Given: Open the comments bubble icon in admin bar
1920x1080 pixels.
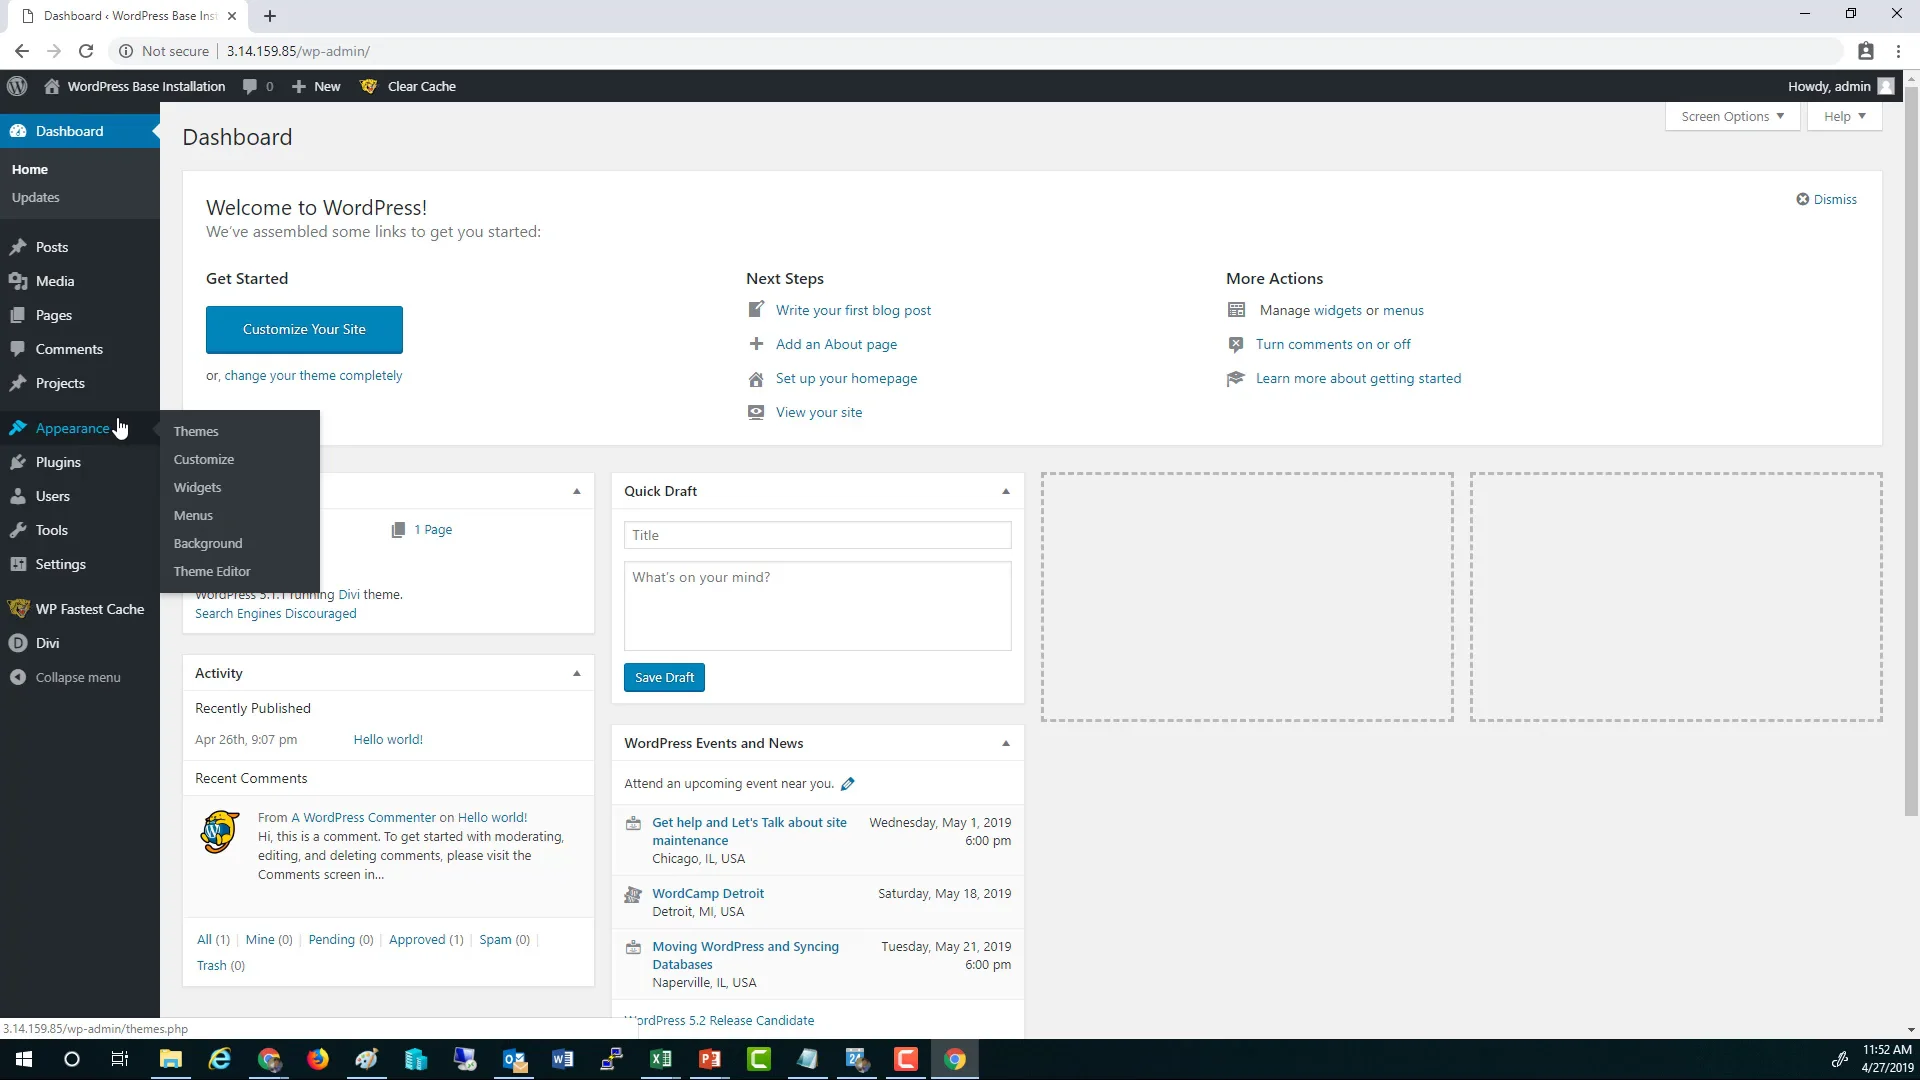Looking at the screenshot, I should (250, 87).
